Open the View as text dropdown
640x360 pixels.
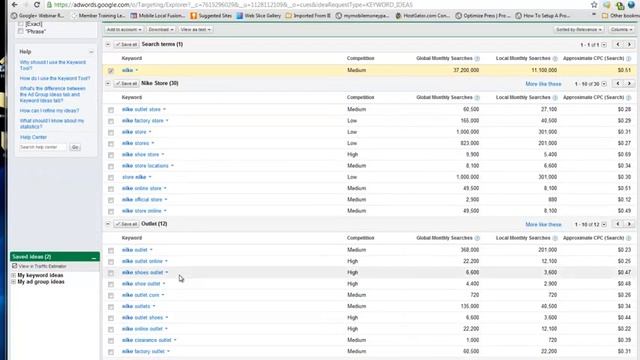point(196,29)
